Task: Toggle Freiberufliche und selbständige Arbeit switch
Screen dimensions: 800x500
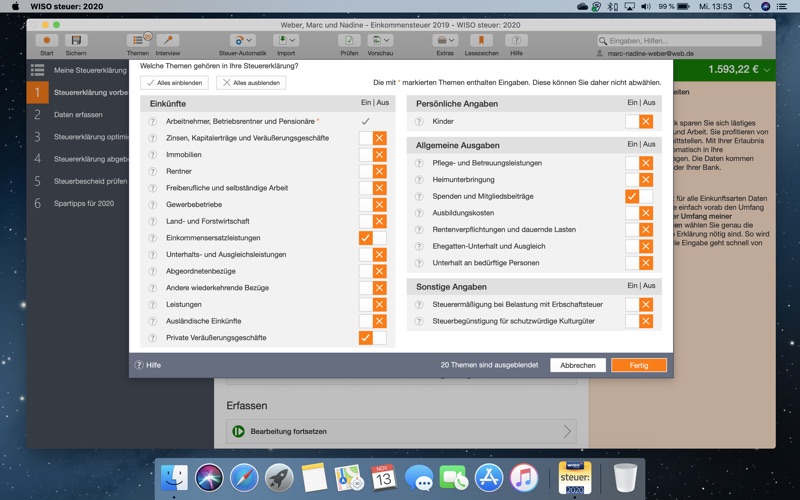Action: click(372, 188)
